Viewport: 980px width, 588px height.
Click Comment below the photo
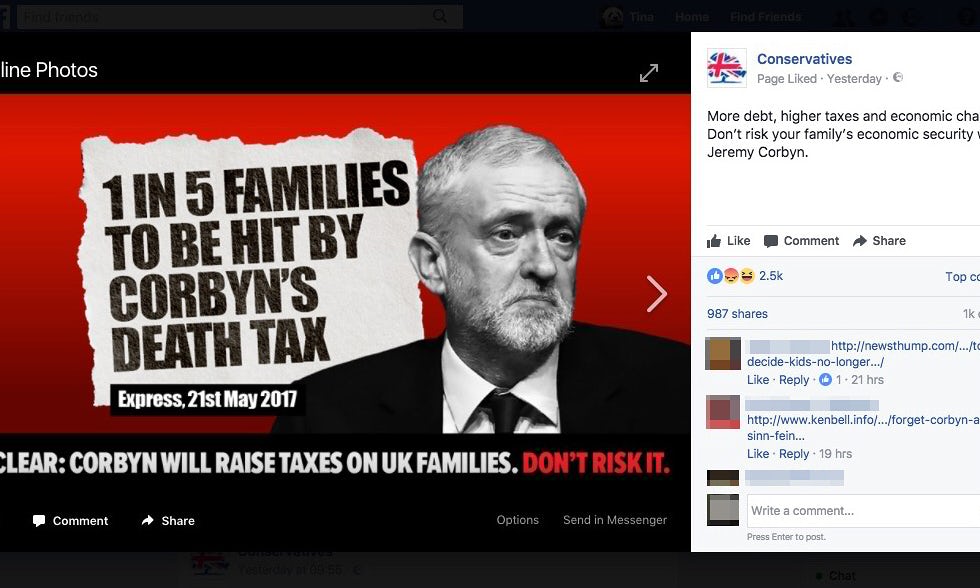click(71, 521)
